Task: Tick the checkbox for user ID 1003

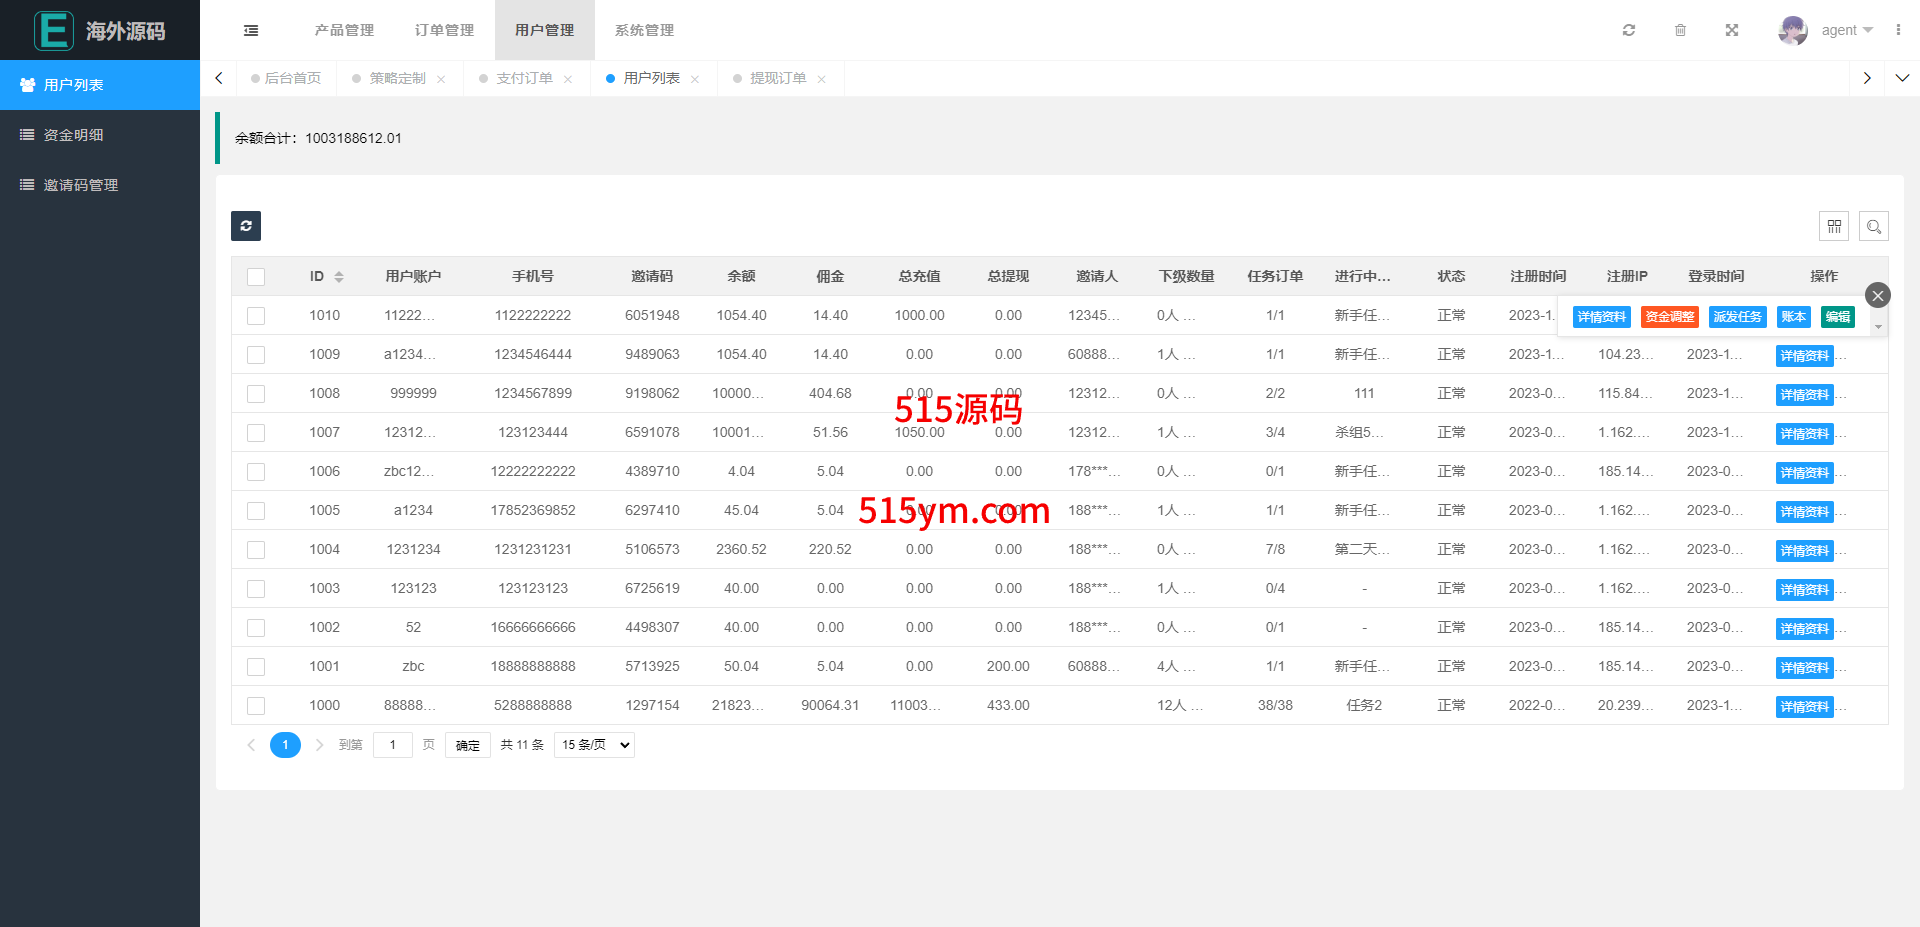Action: click(x=256, y=589)
